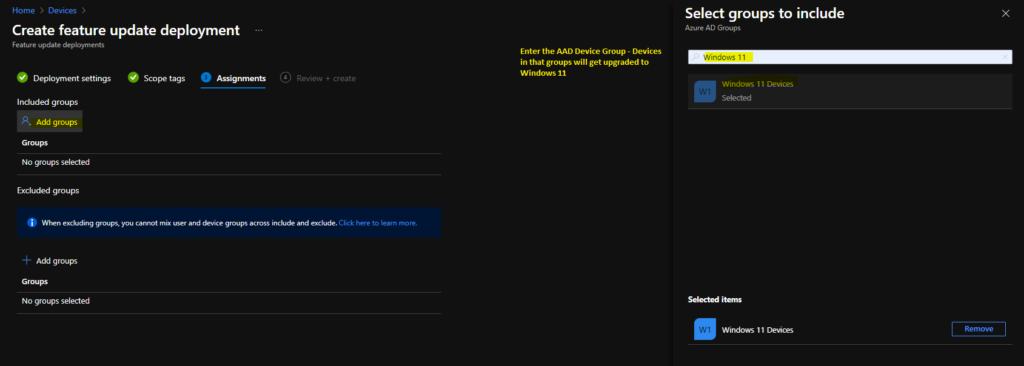Click the W1 avatar in search results
The width and height of the screenshot is (1024, 366).
point(705,92)
